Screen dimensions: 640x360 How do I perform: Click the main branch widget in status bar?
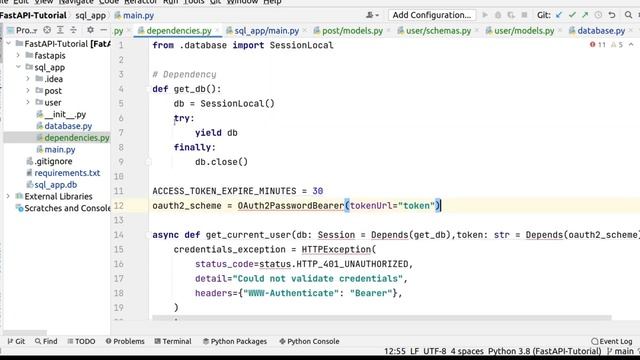(x=620, y=351)
